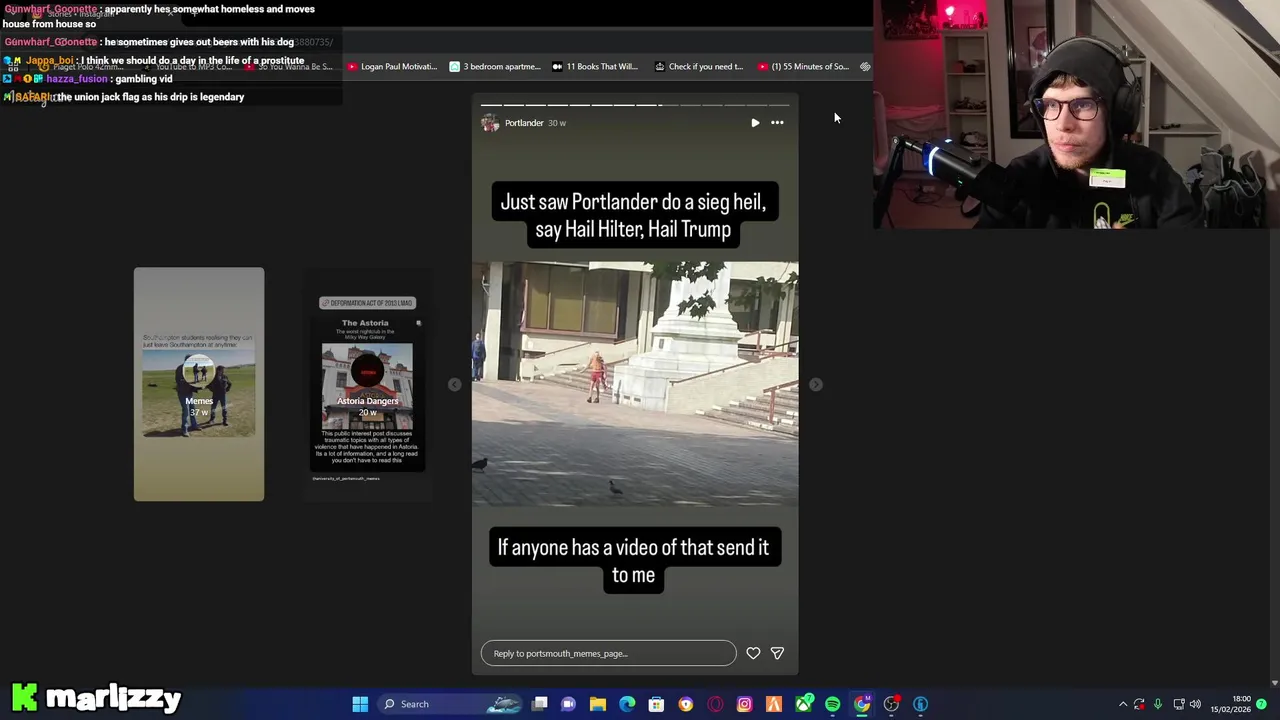1280x720 pixels.
Task: Open the volume speaker tray icon
Action: 1195,704
